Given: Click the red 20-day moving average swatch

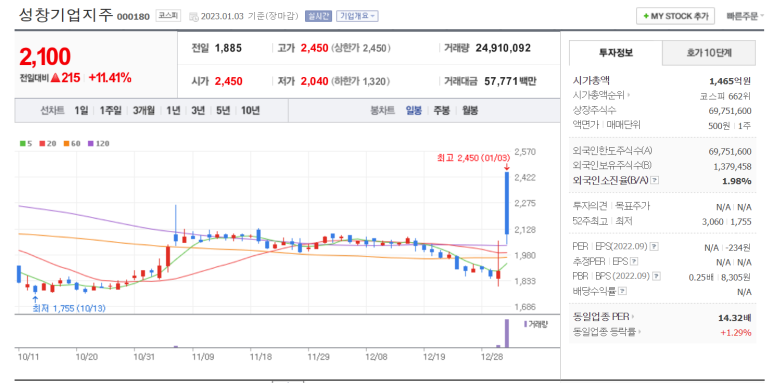Looking at the screenshot, I should [x=42, y=143].
